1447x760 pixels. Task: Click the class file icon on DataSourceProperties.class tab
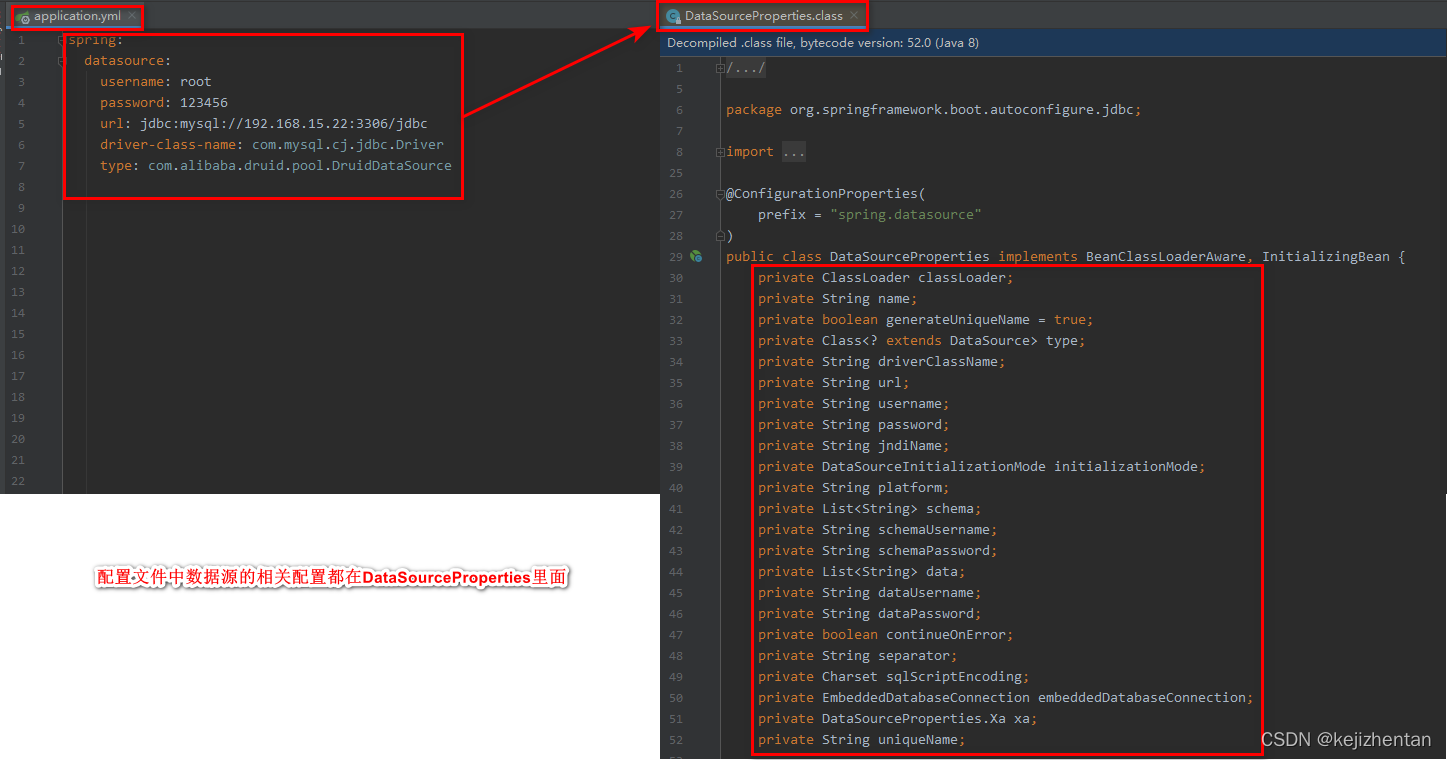(674, 16)
